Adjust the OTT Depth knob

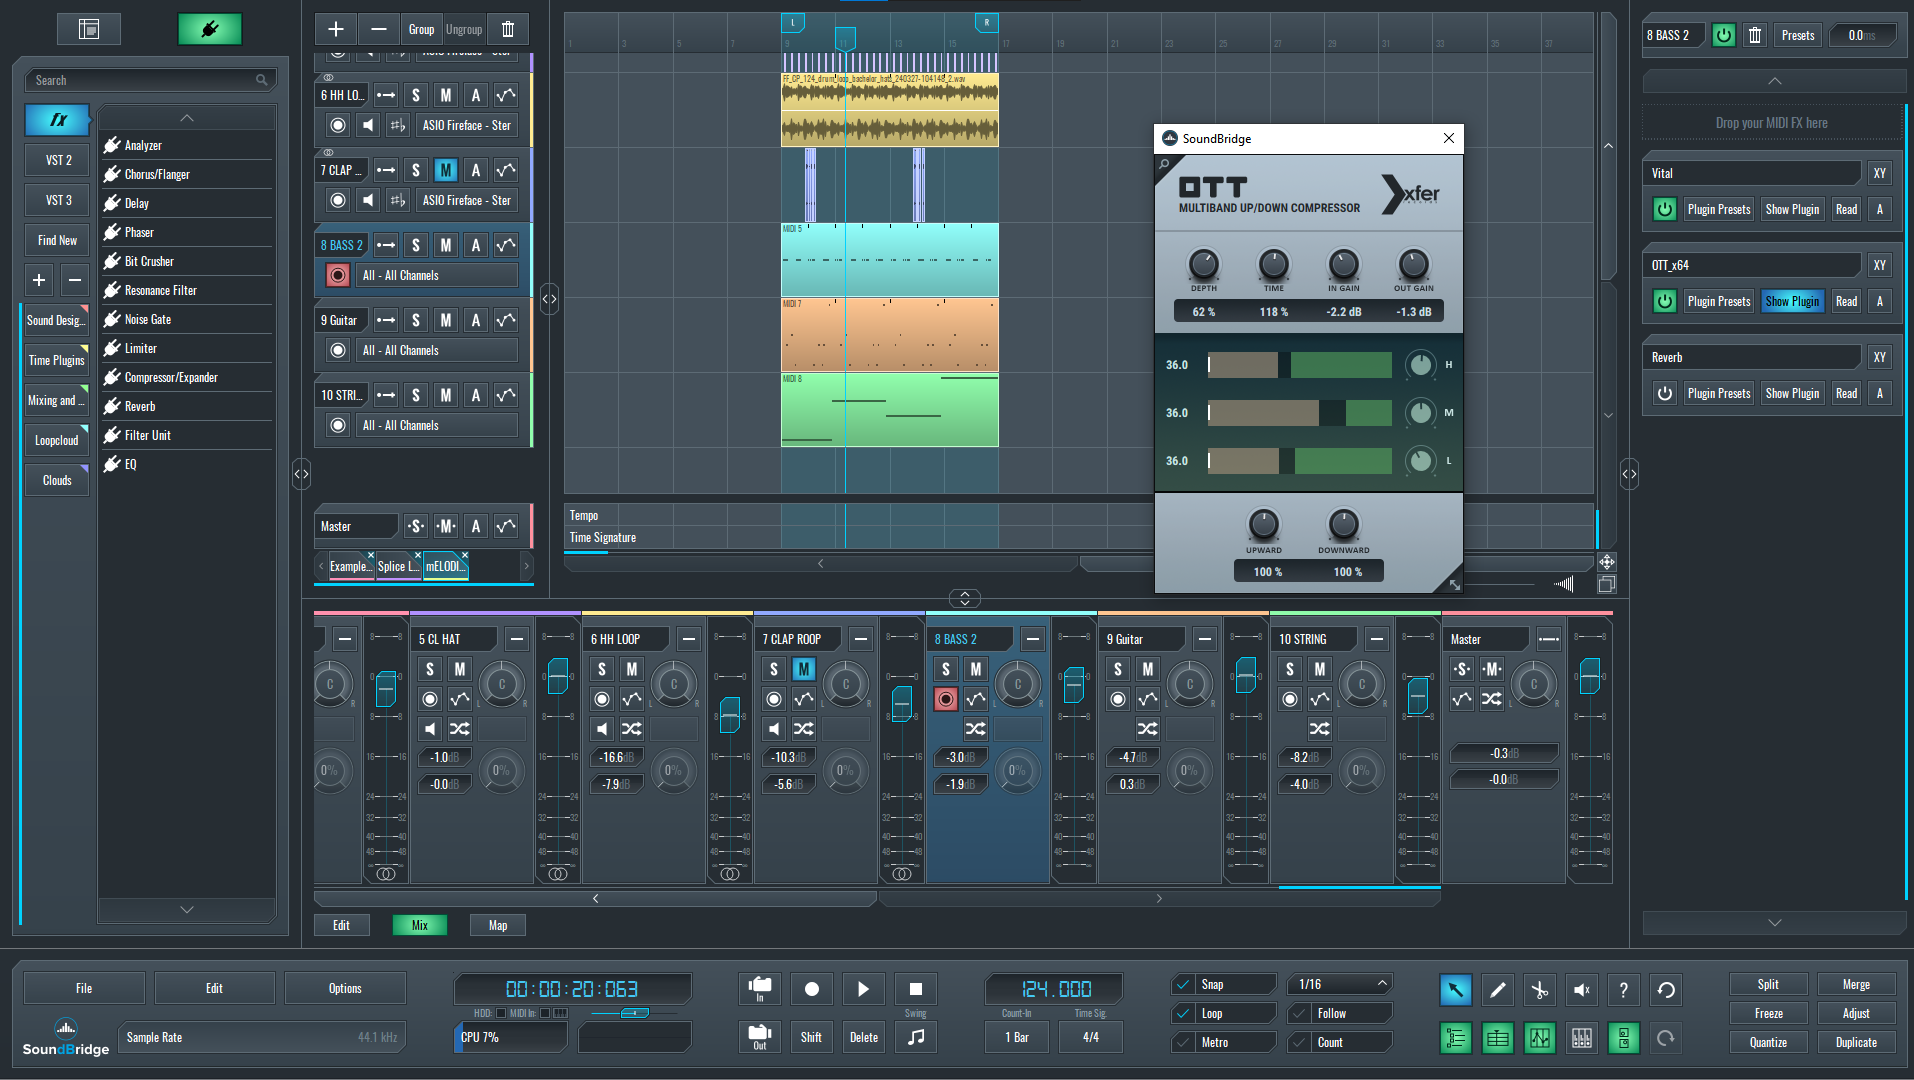click(1203, 264)
